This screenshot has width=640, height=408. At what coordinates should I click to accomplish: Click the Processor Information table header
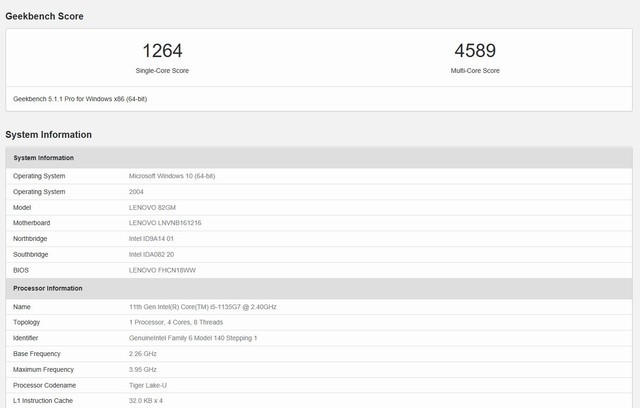click(47, 288)
